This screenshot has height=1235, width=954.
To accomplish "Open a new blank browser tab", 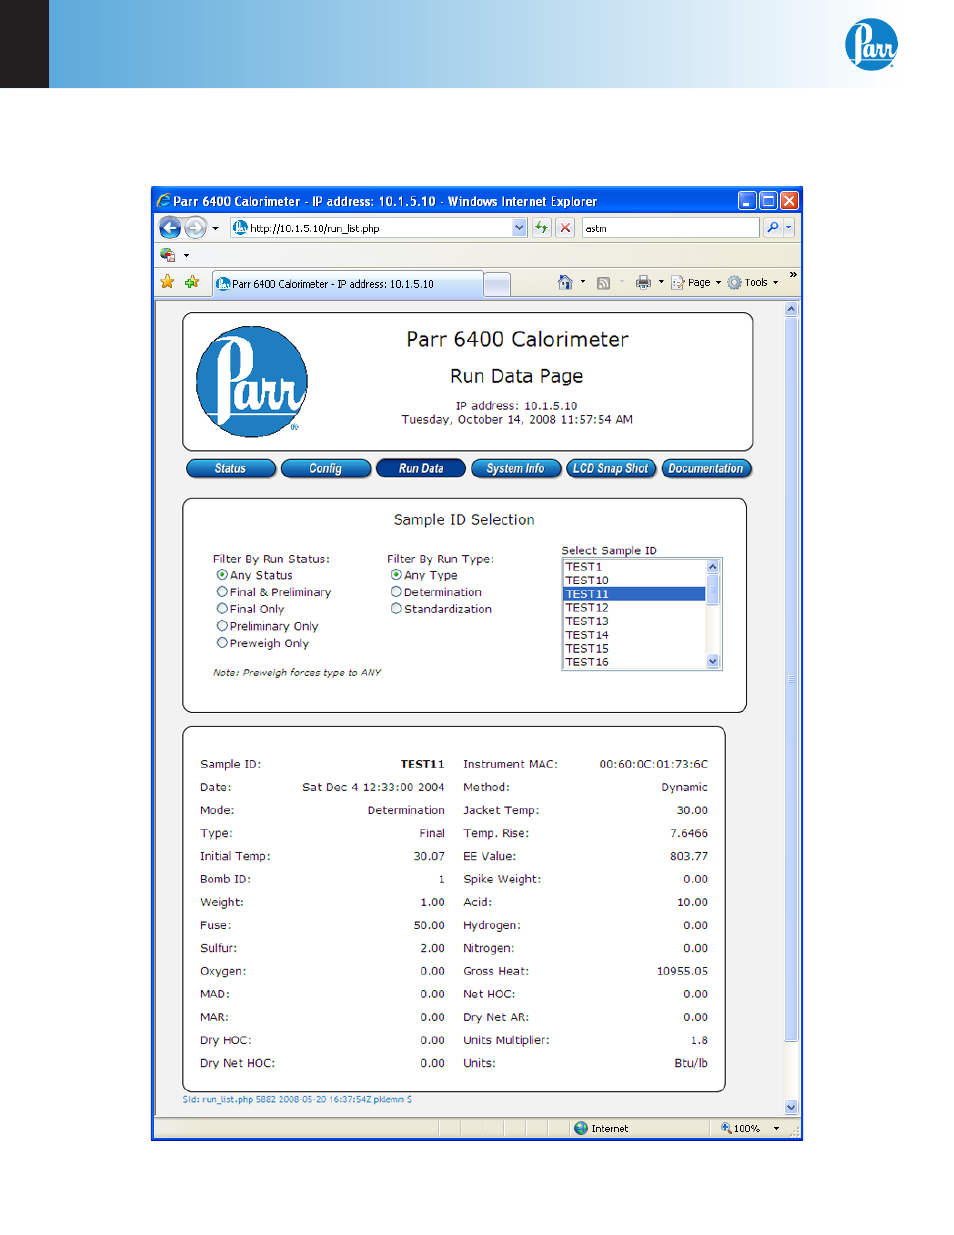I will (x=497, y=284).
